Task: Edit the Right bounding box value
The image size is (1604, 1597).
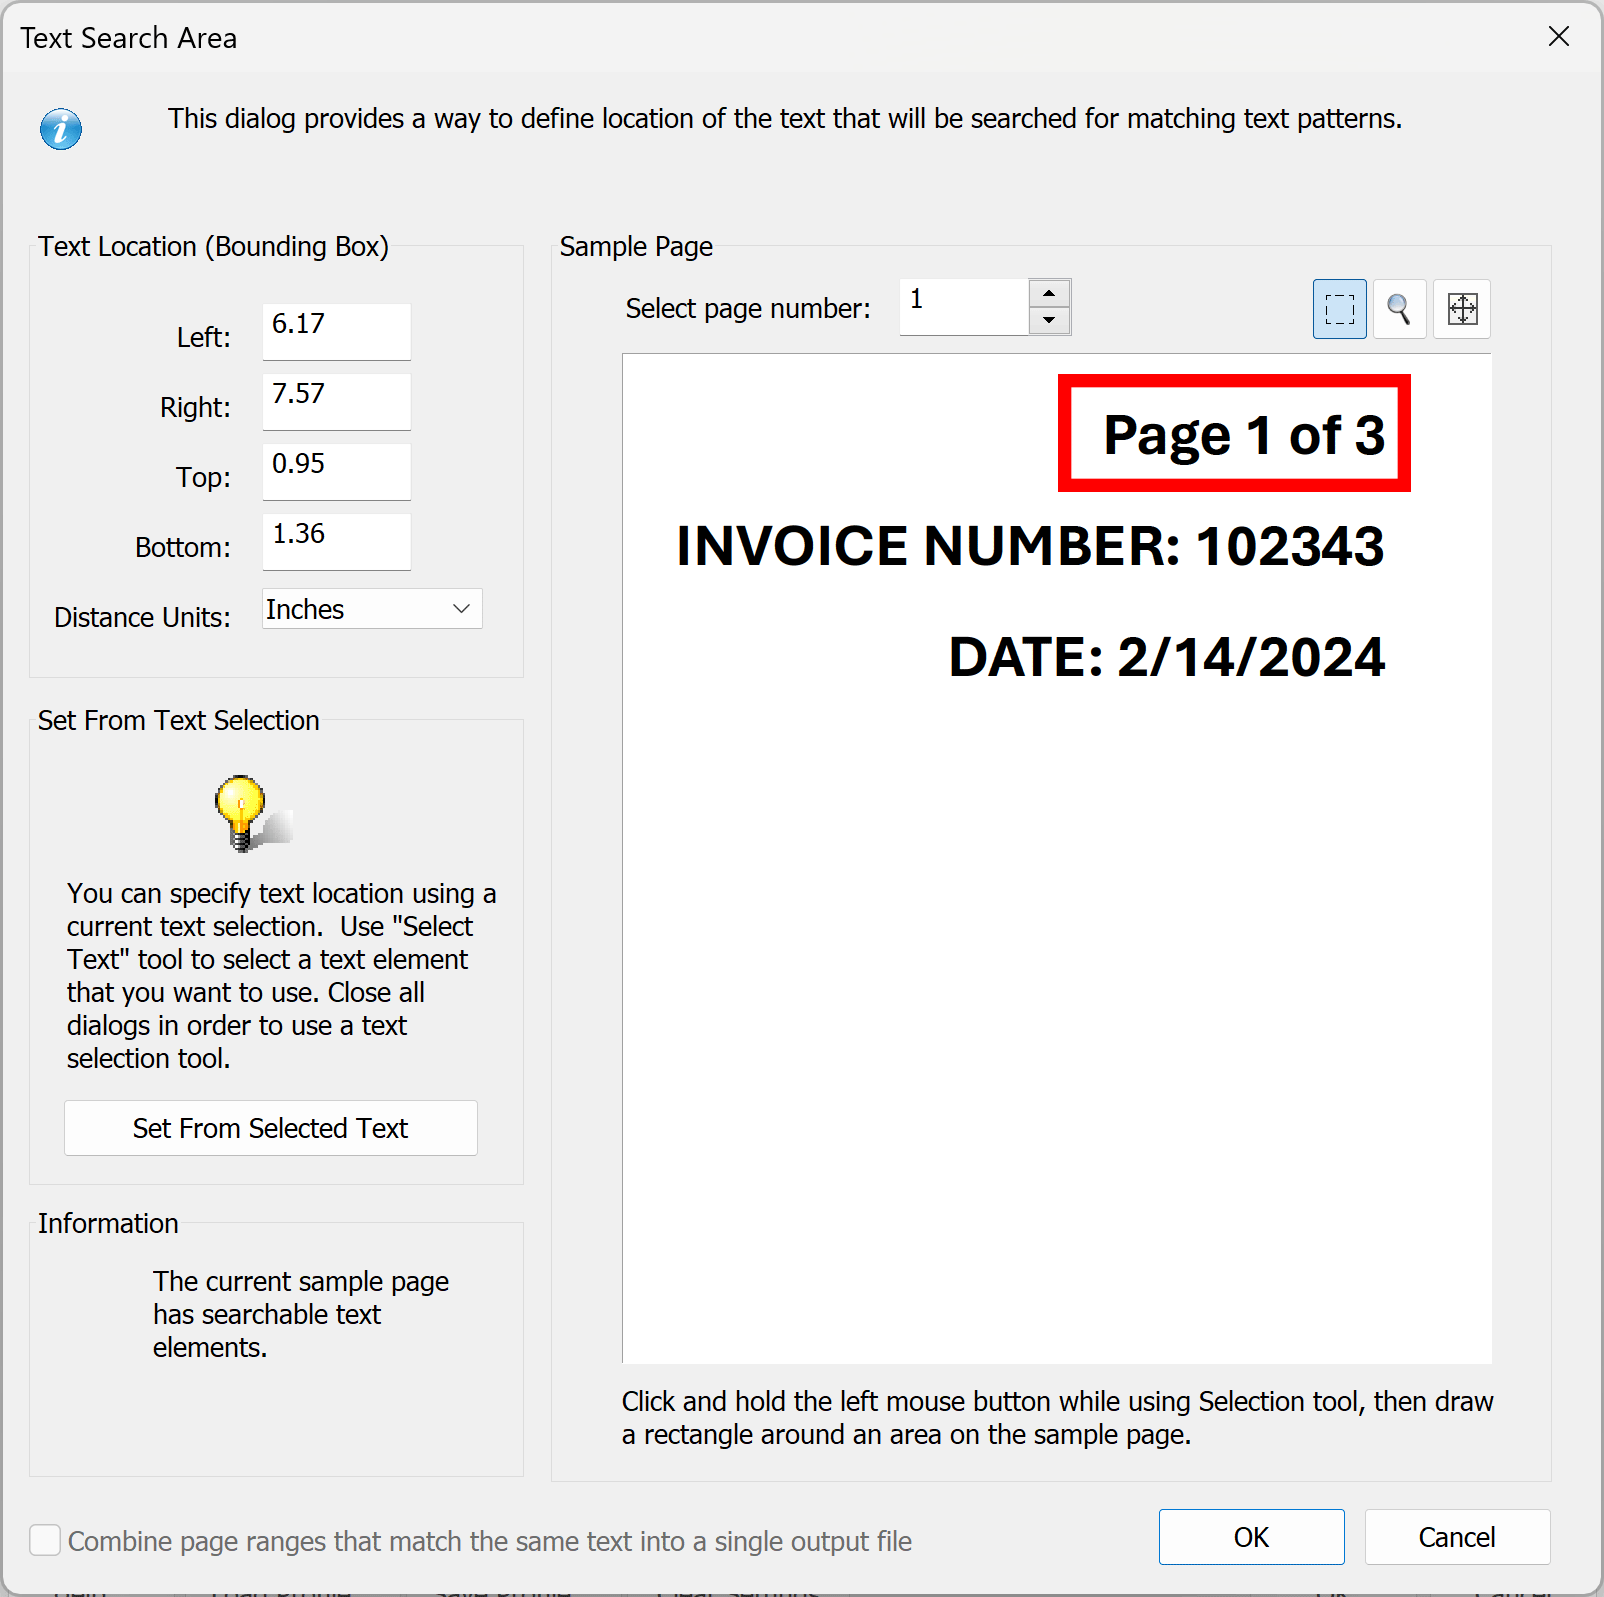Action: pos(335,401)
